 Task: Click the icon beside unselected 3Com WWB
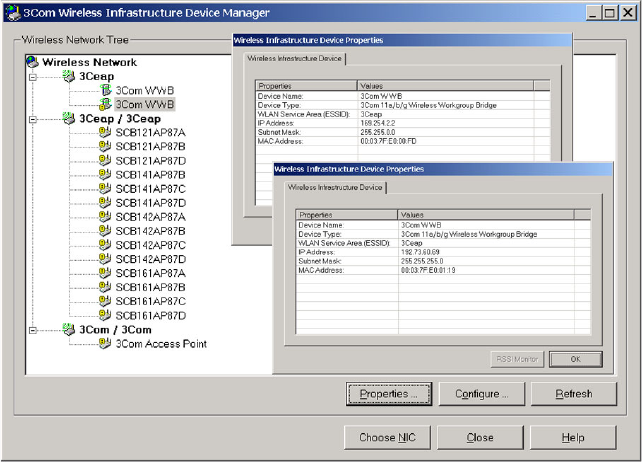(106, 90)
